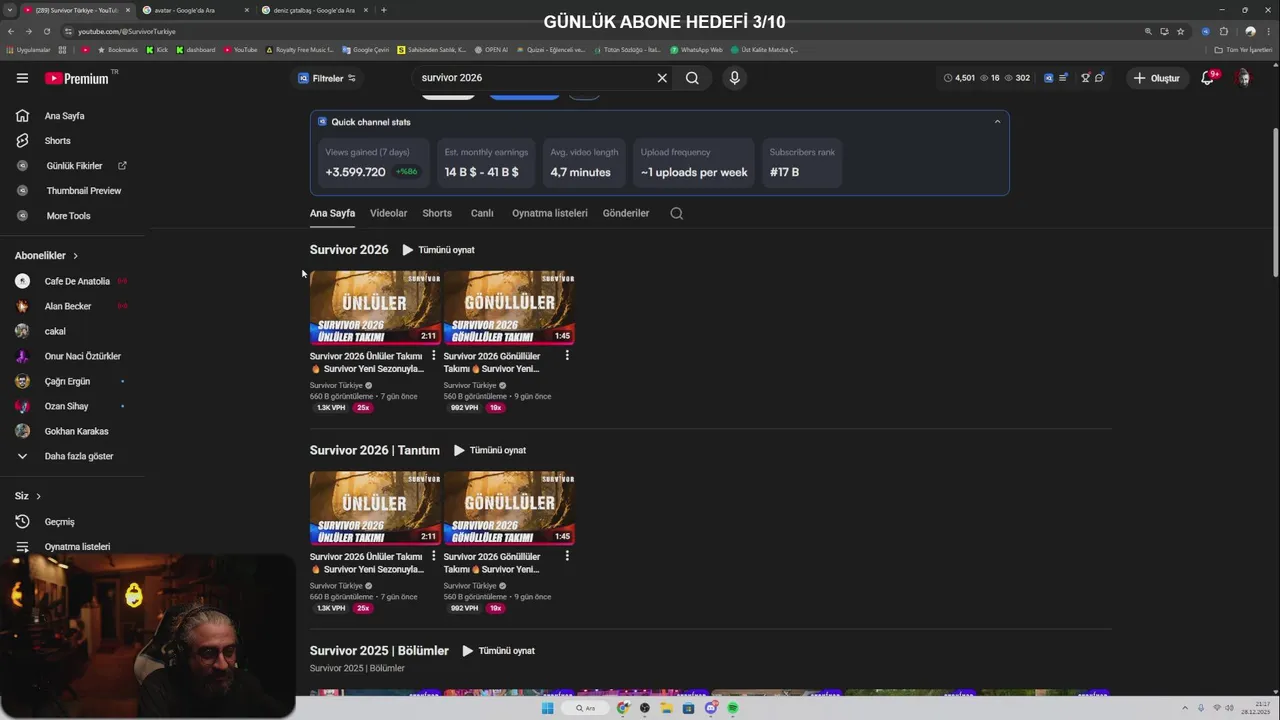Open Ünlüler thumbnail in Tanıtım section
1280x720 pixels.
click(x=375, y=508)
